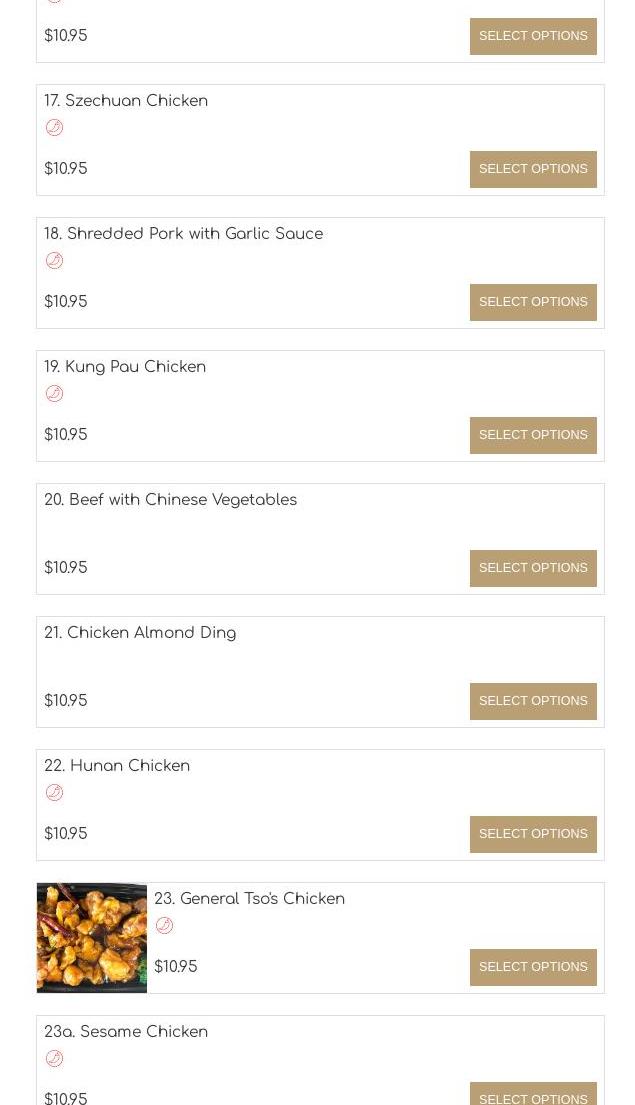Open the 17. Szechuan Chicken item title
Image resolution: width=635 pixels, height=1105 pixels.
pyautogui.click(x=126, y=101)
